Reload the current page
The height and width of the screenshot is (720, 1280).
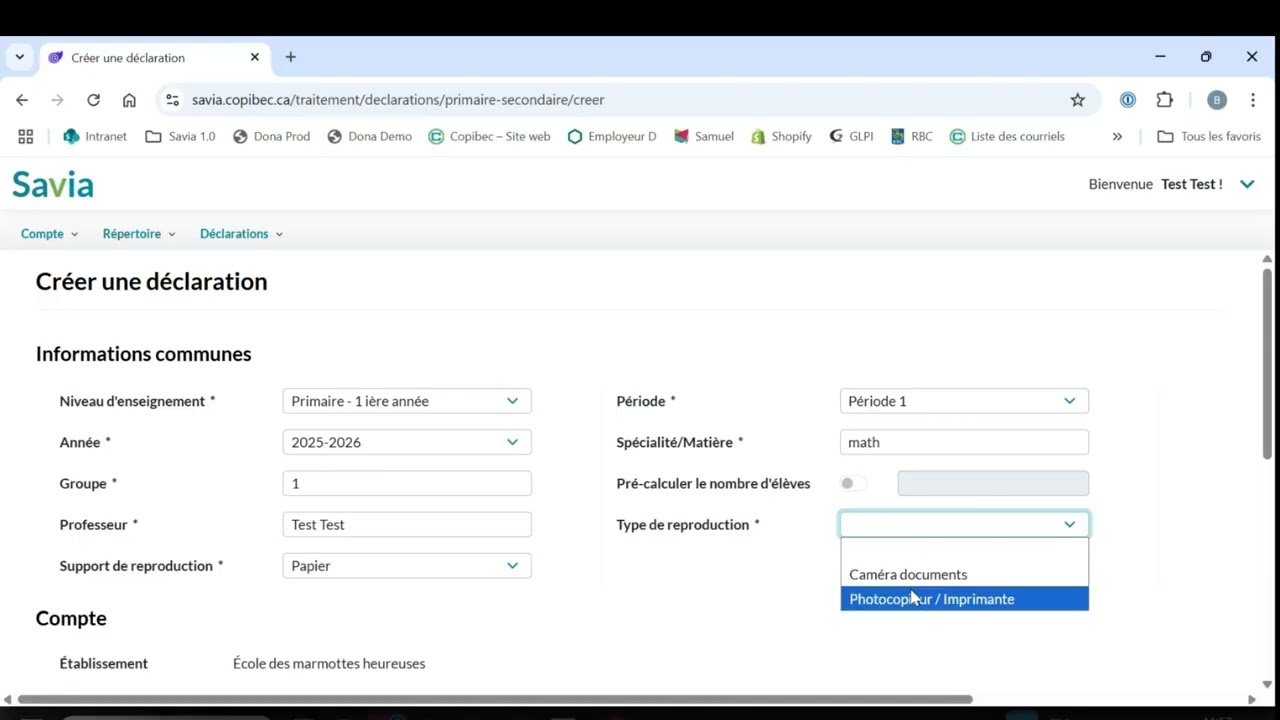tap(93, 100)
